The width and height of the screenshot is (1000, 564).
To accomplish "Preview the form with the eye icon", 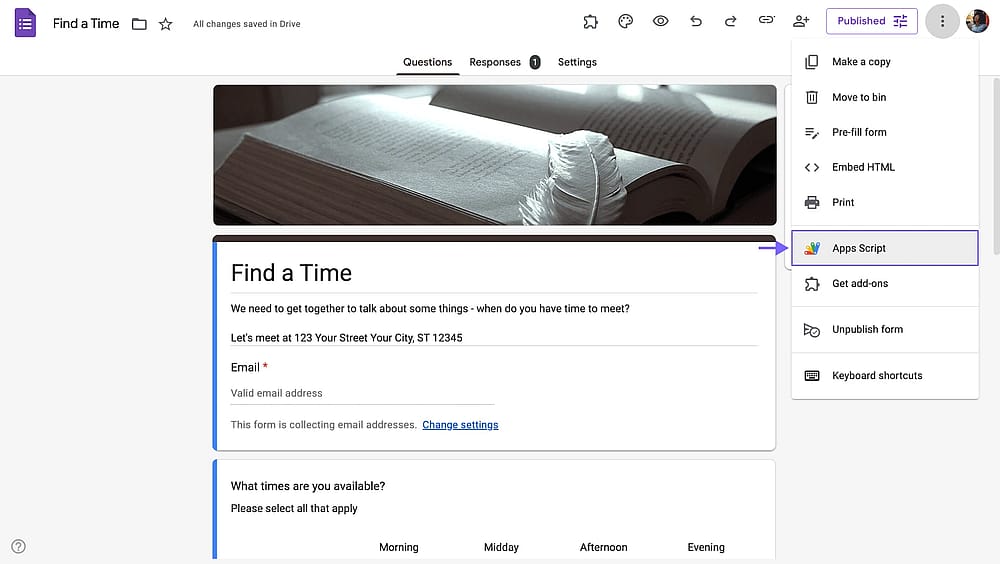I will click(661, 21).
